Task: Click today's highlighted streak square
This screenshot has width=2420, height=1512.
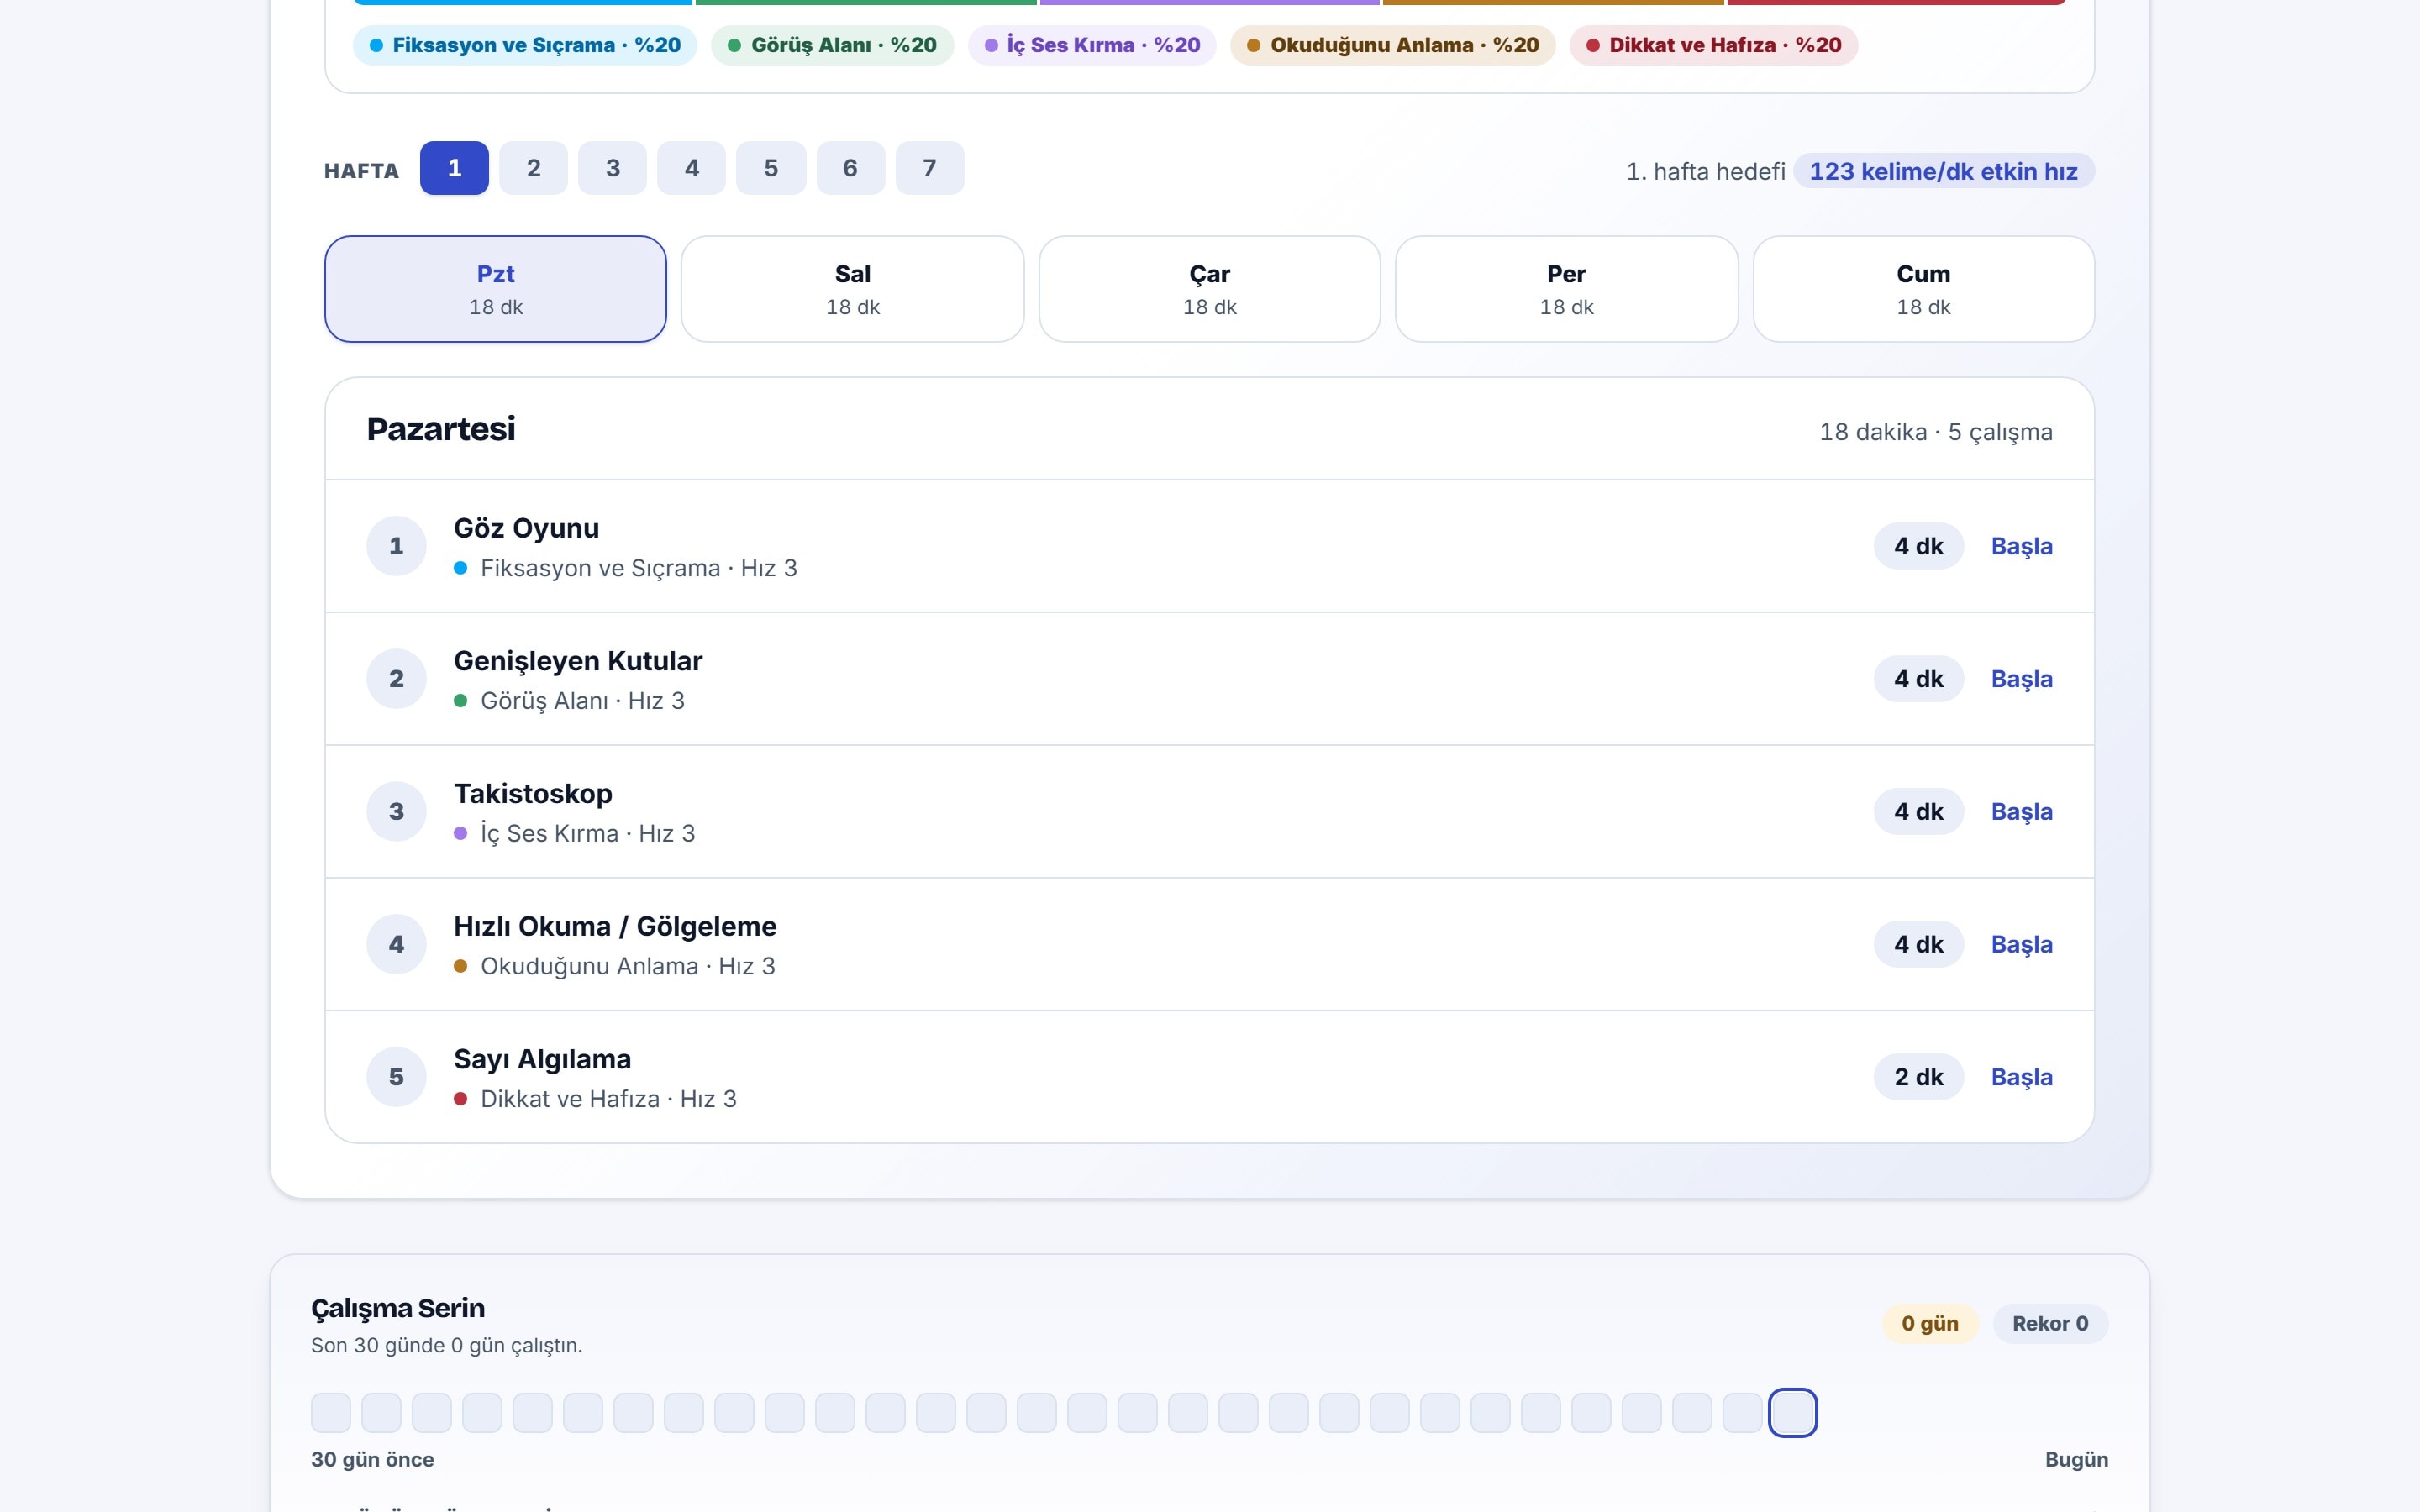Action: (1793, 1413)
